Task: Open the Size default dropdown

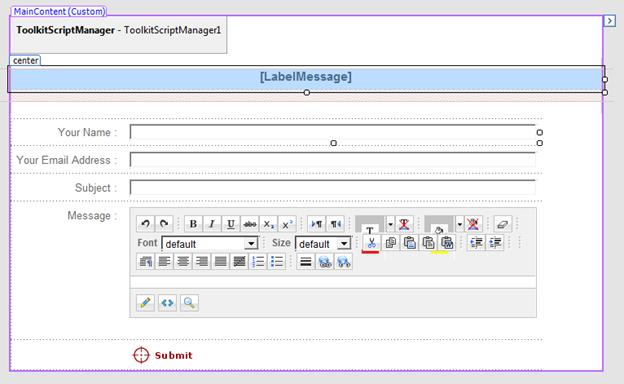Action: 323,244
